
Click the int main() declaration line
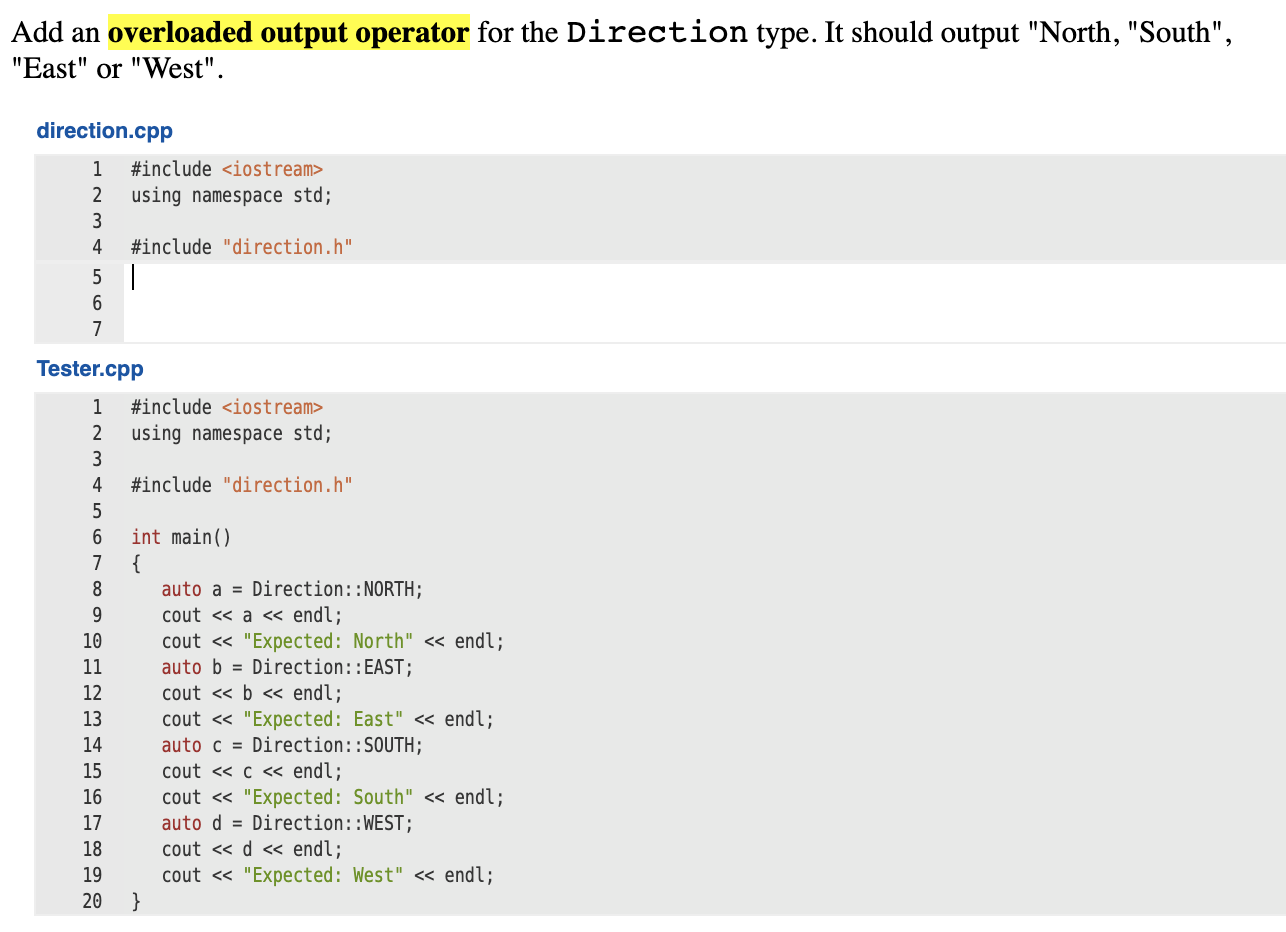(180, 537)
